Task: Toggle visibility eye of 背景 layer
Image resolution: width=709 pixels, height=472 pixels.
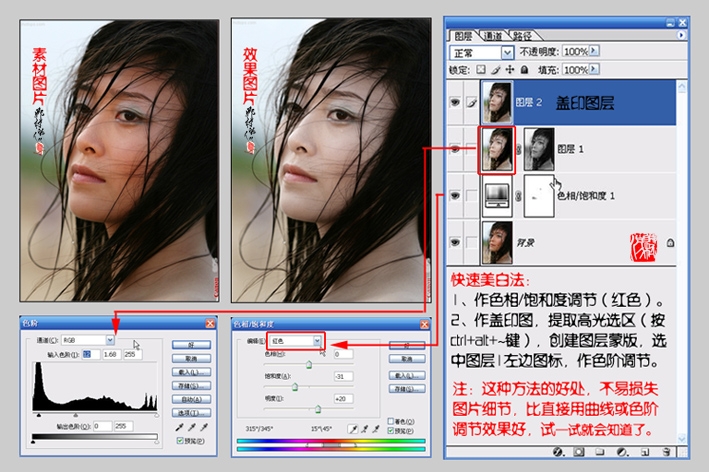Action: point(455,243)
